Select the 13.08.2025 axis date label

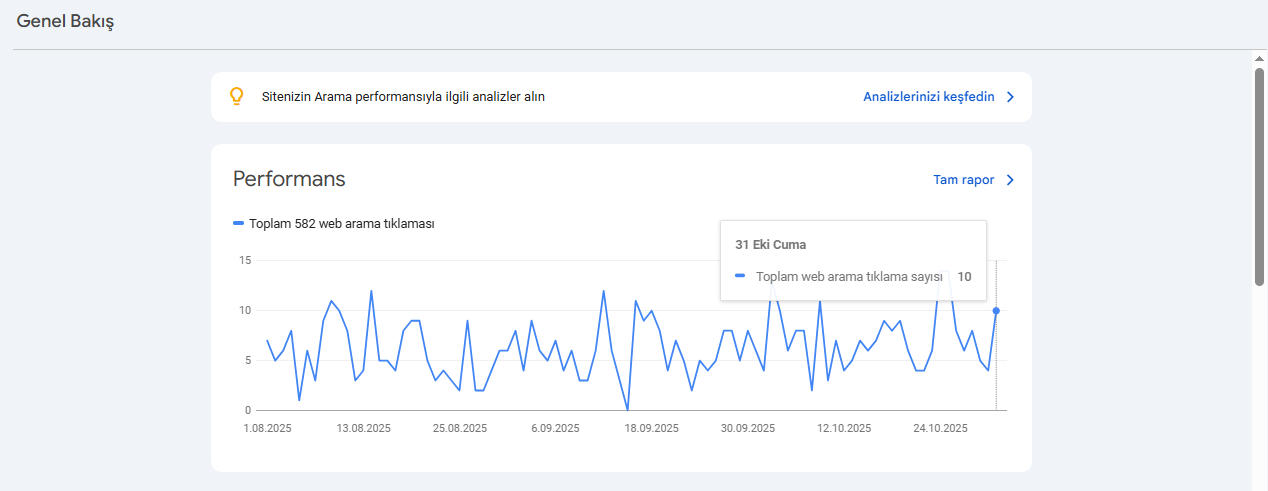tap(363, 428)
